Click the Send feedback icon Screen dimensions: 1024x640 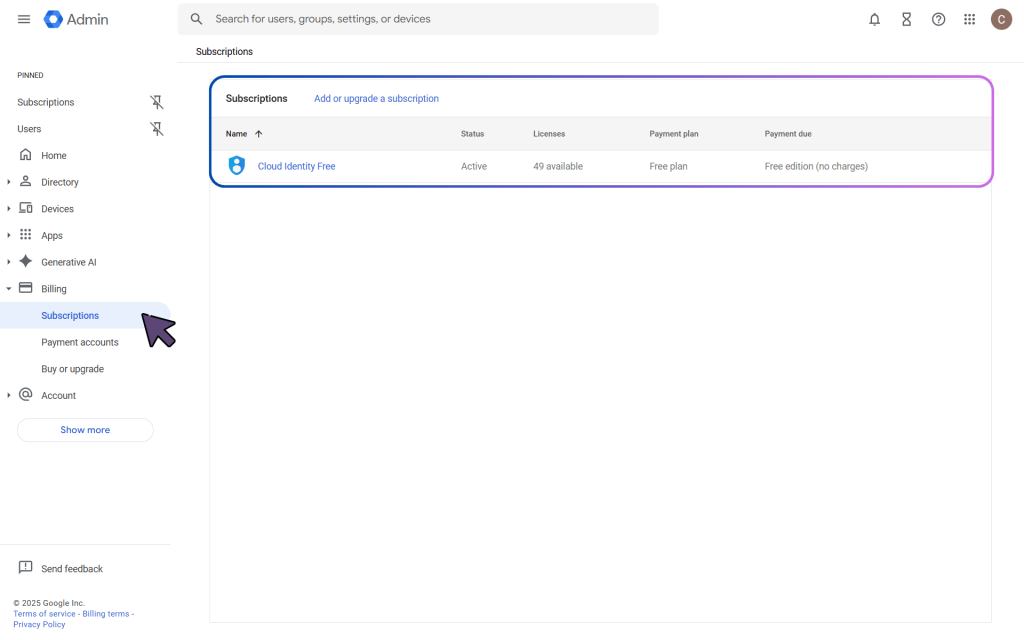point(25,568)
